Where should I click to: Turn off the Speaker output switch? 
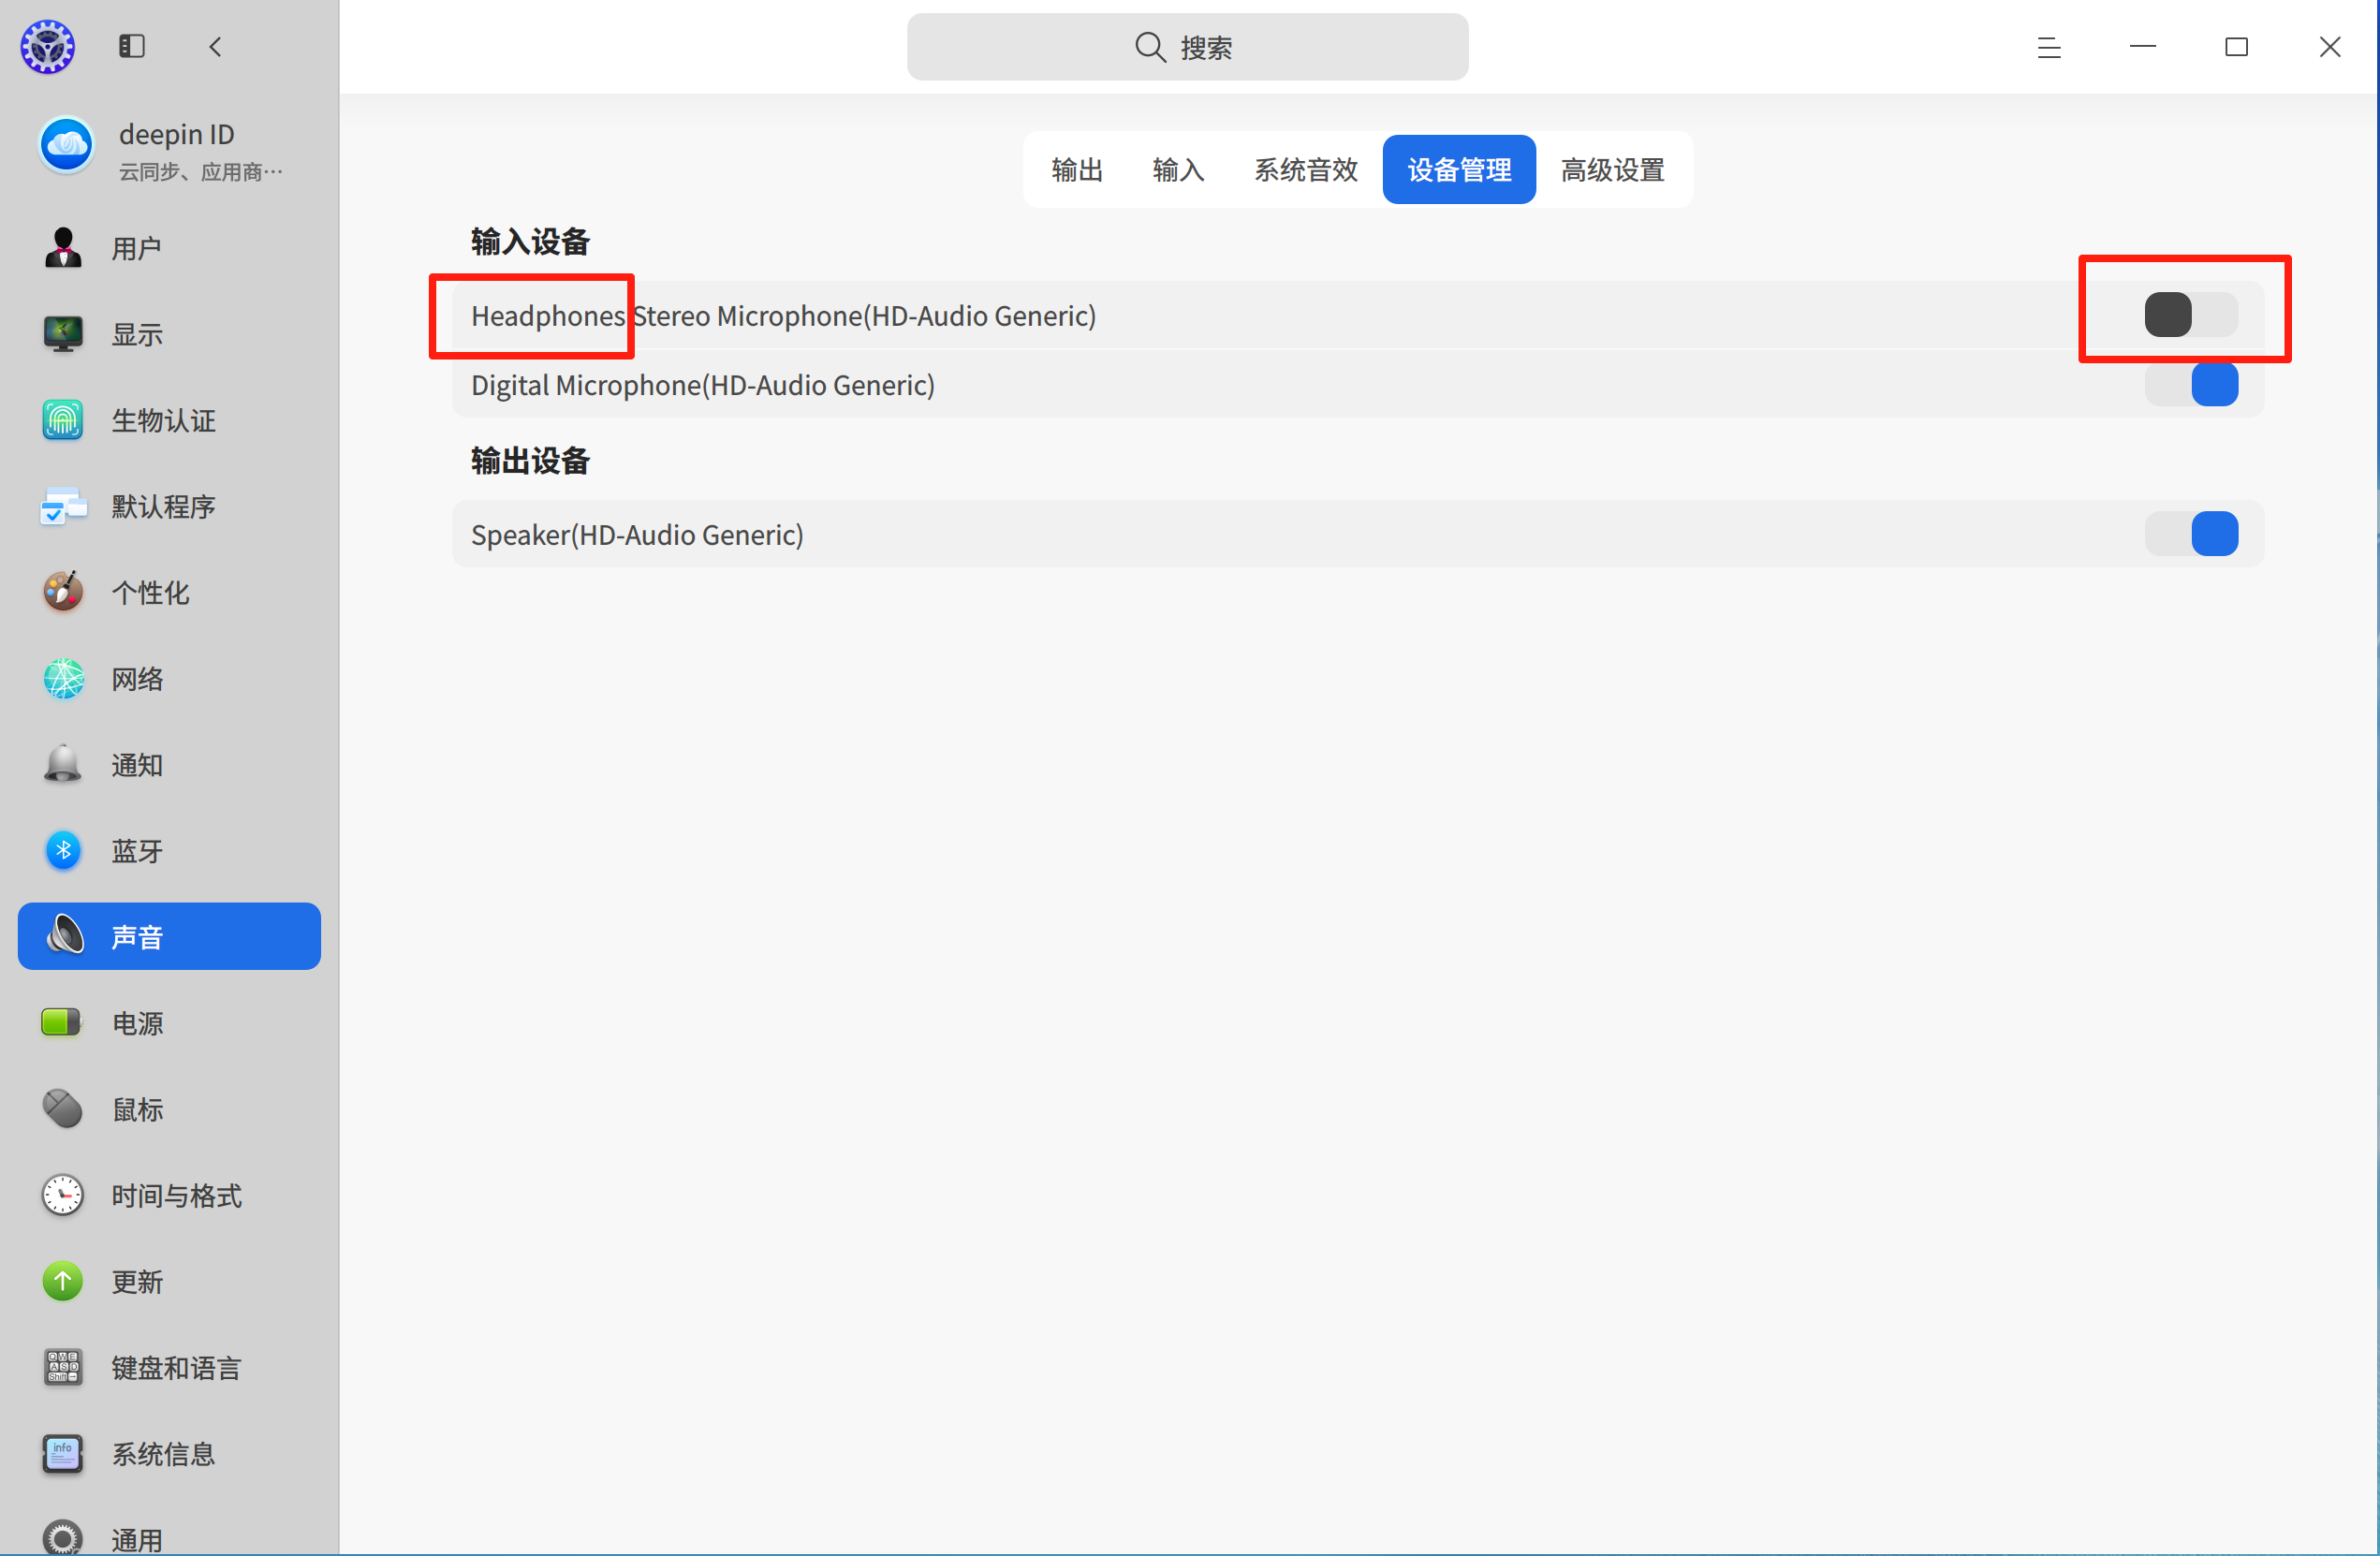coord(2190,534)
